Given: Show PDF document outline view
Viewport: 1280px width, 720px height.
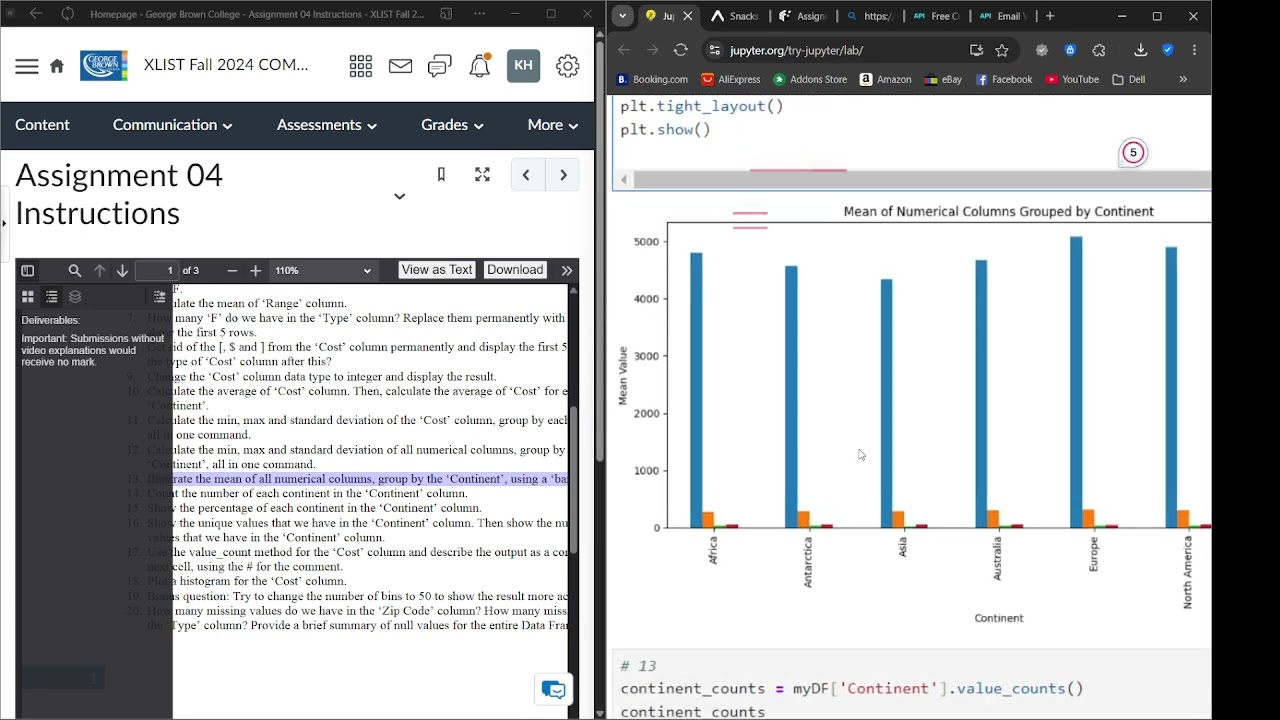Looking at the screenshot, I should pyautogui.click(x=52, y=297).
